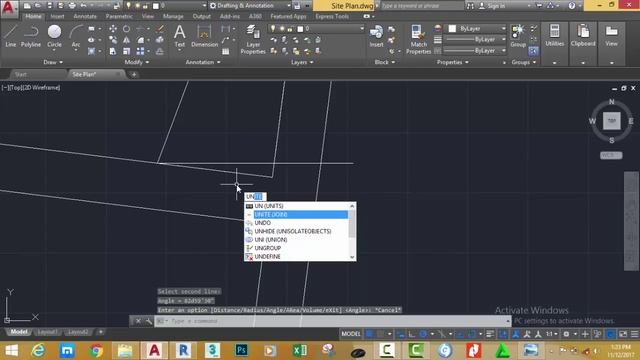Click the Copy tool icon
640x360 pixels.
[x=113, y=40]
